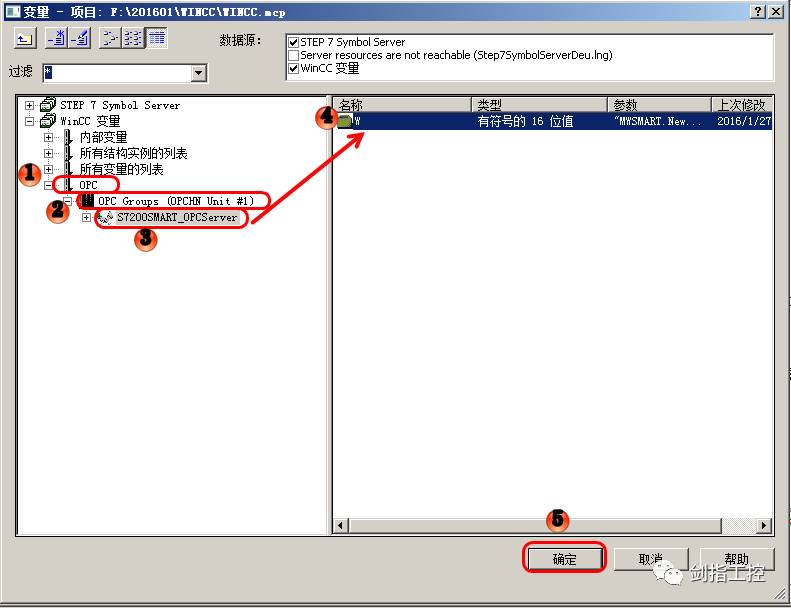Select OPC Groups (OPCHN Unit #1) item
The width and height of the screenshot is (791, 608).
tap(176, 201)
